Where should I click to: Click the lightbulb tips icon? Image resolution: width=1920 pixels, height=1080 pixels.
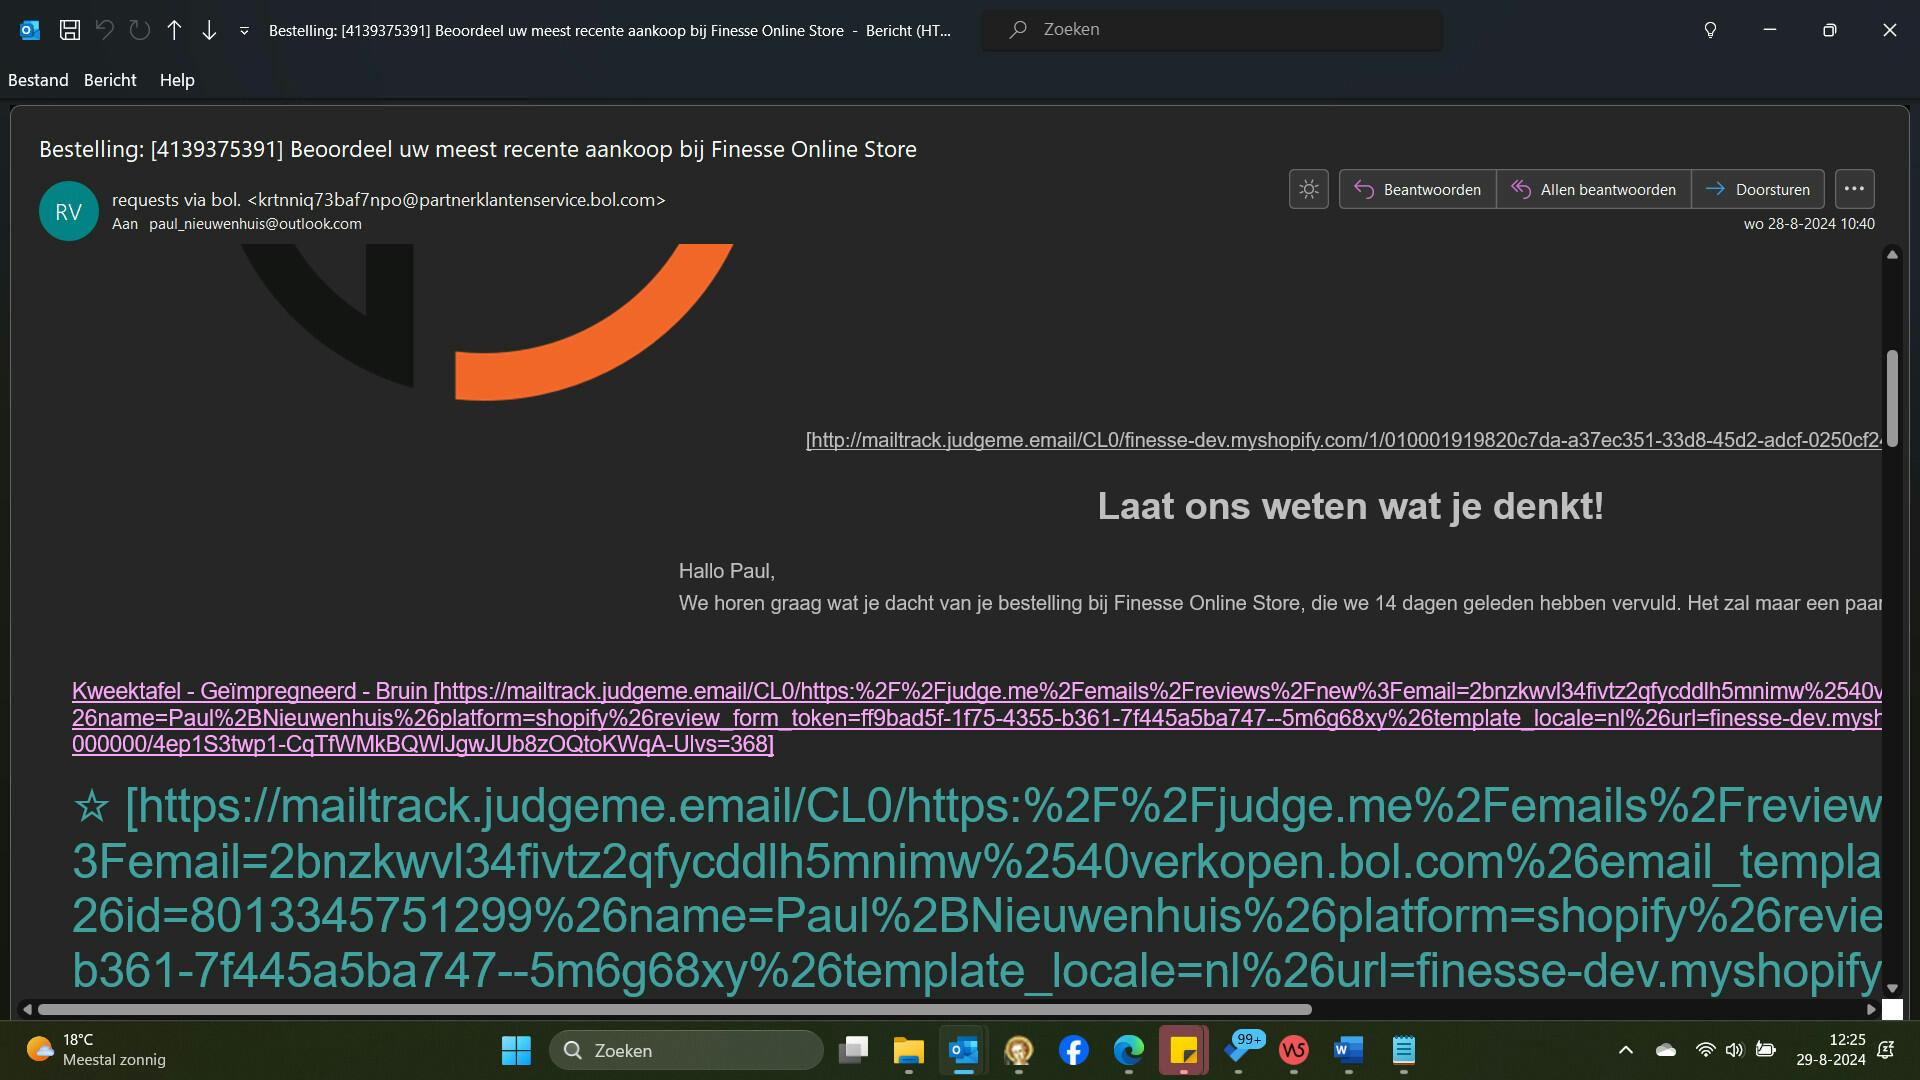[1710, 30]
